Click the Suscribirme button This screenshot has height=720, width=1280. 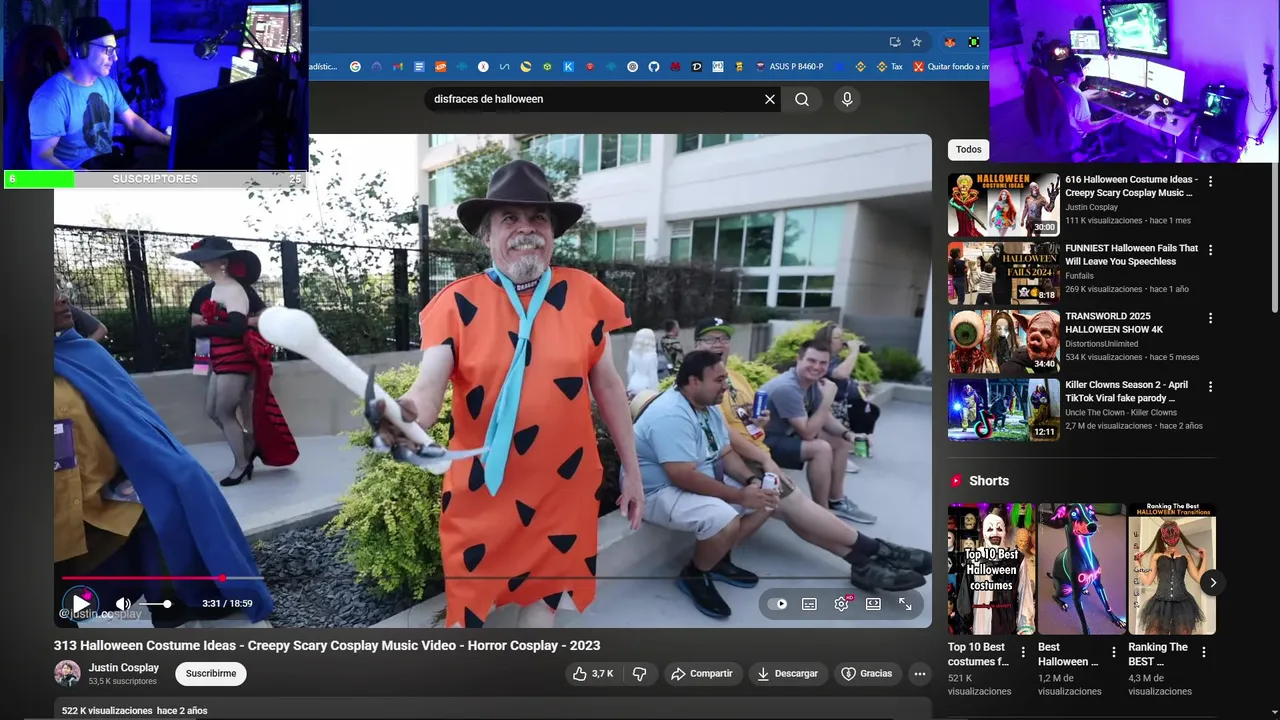click(x=211, y=674)
